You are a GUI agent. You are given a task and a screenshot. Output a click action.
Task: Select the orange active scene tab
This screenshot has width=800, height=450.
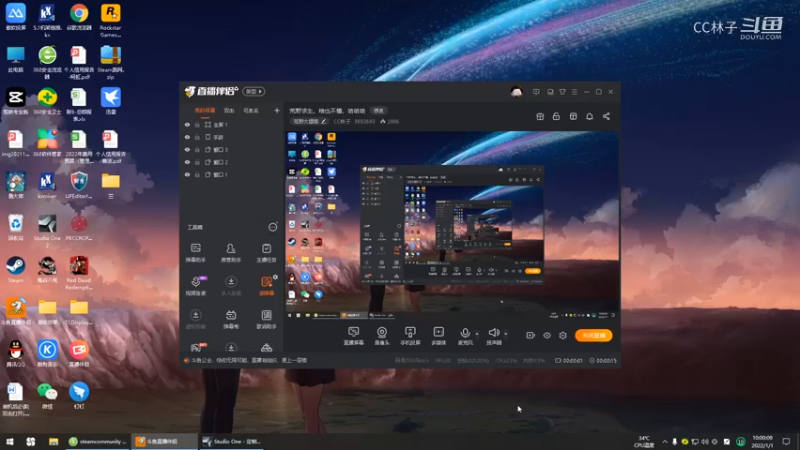pyautogui.click(x=205, y=110)
